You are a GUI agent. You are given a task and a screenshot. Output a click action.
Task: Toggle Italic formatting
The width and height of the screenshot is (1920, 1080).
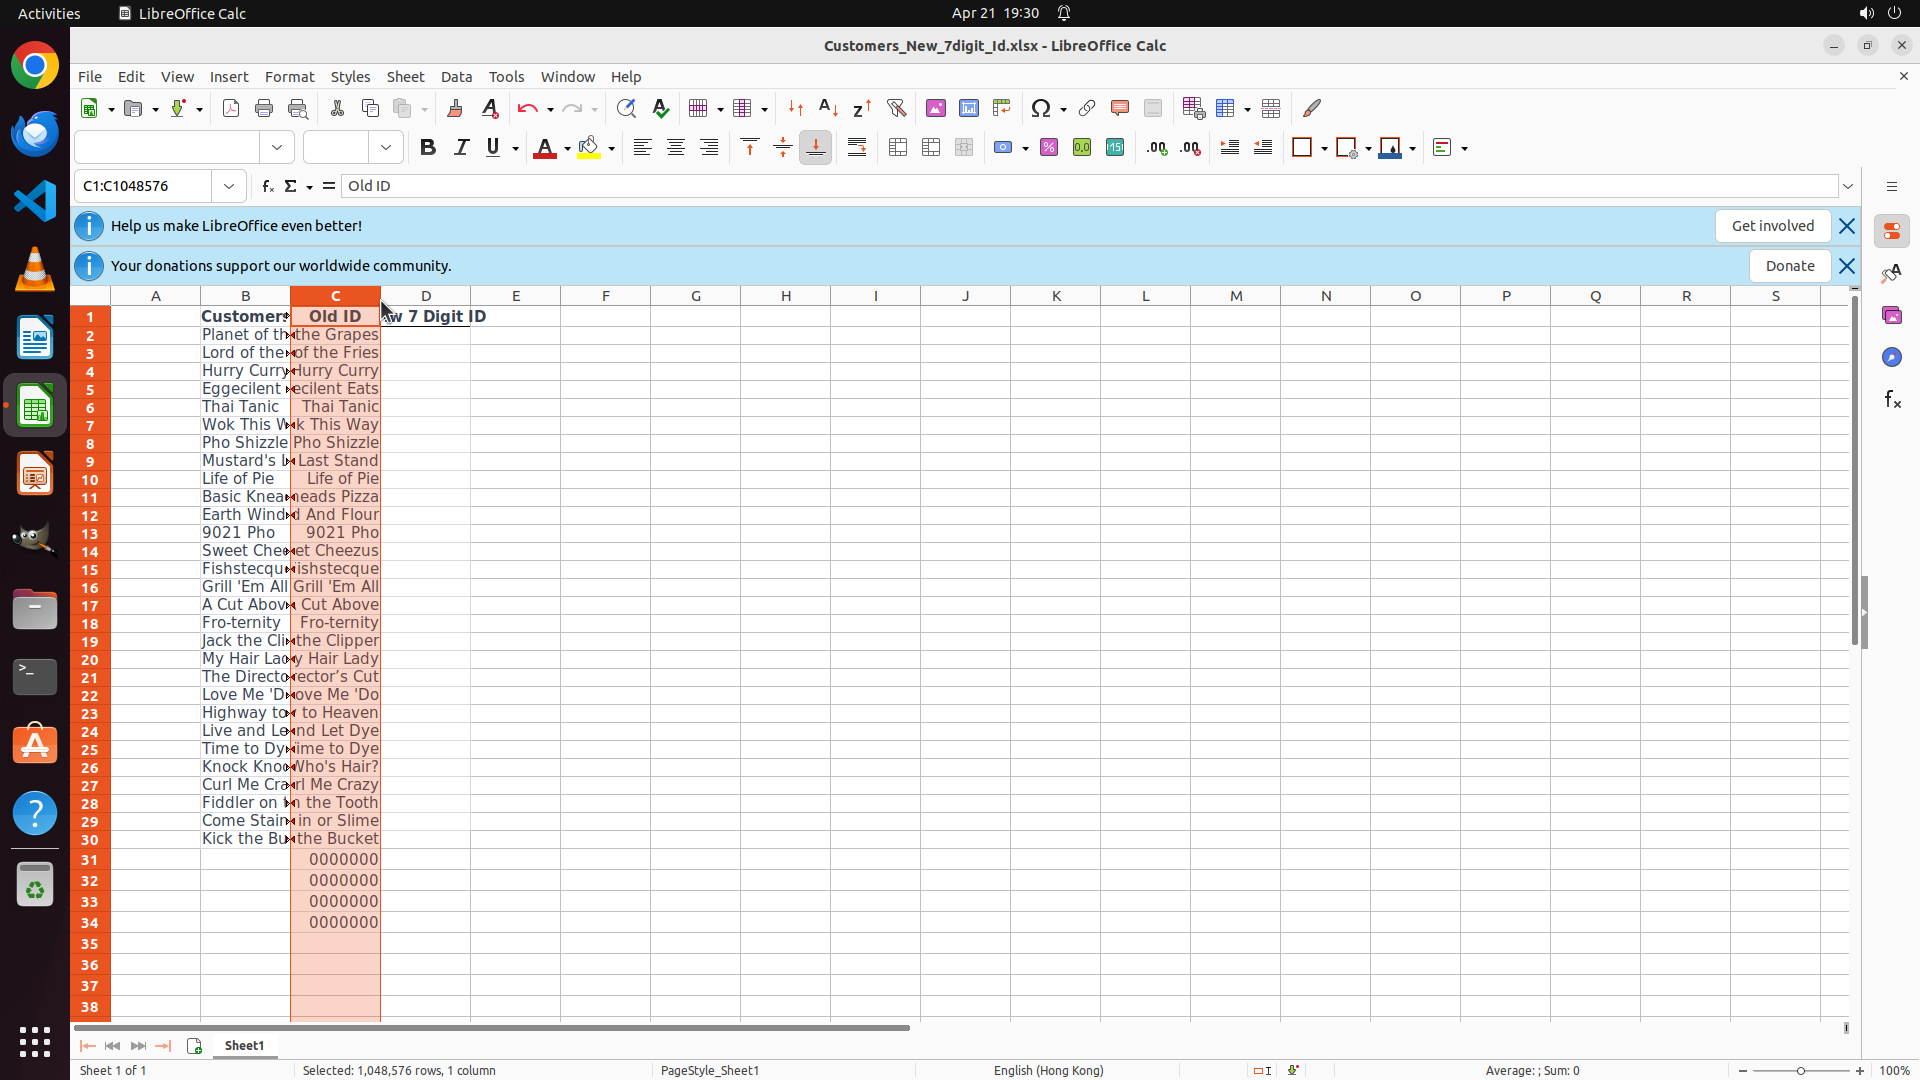(x=461, y=148)
